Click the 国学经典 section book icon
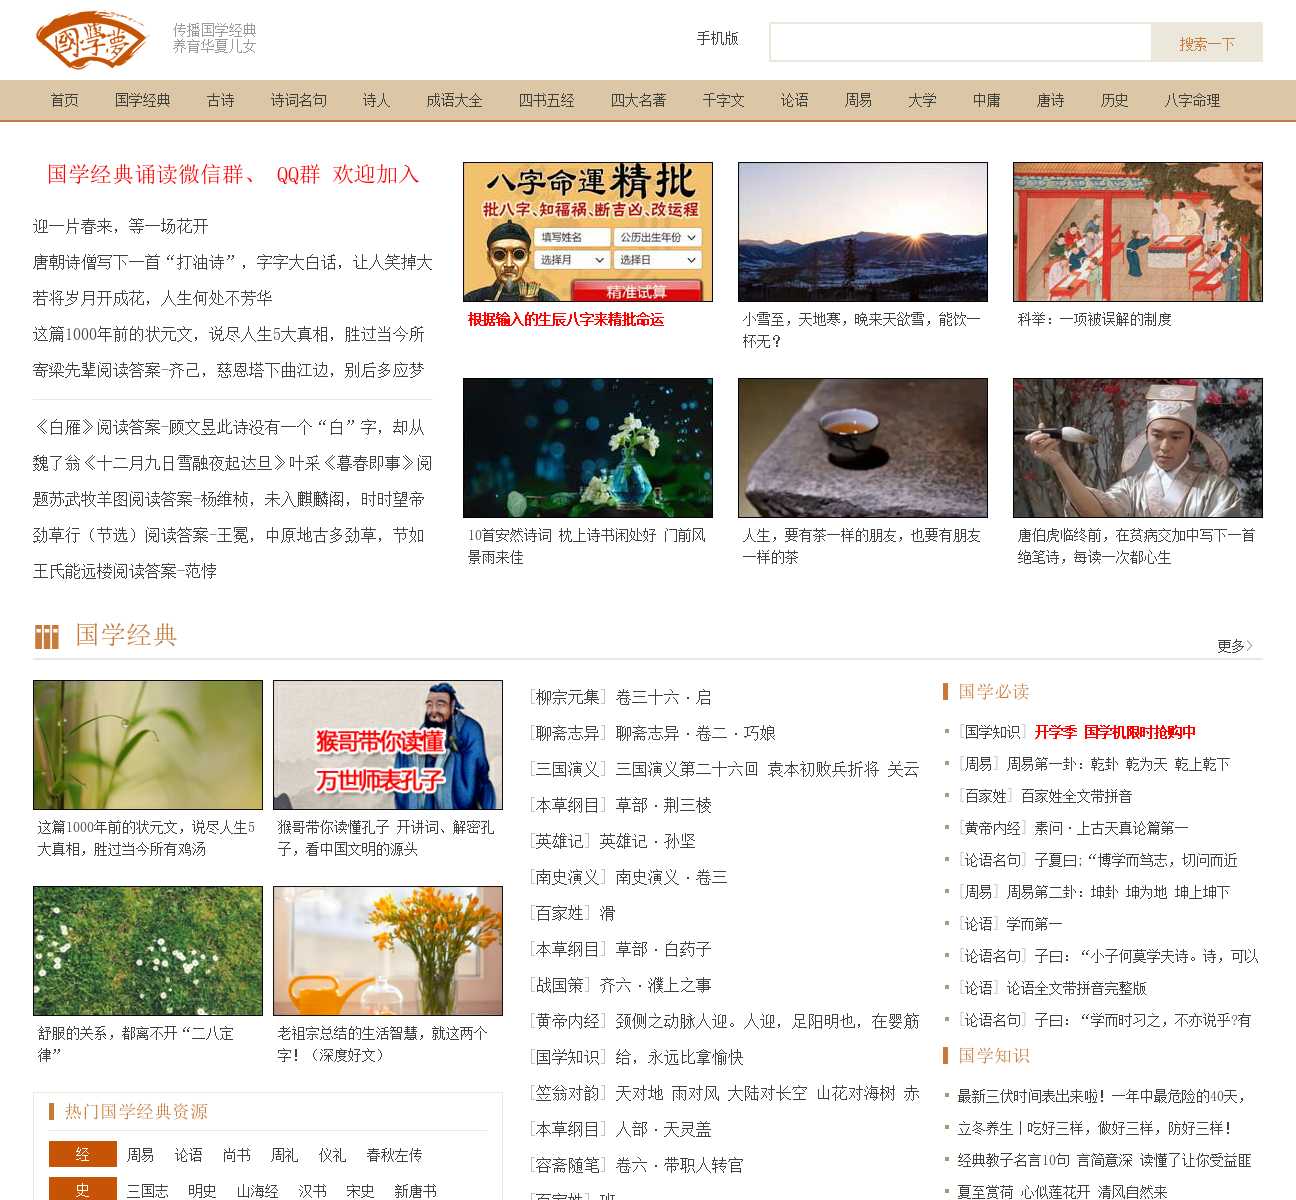This screenshot has height=1200, width=1296. [46, 637]
